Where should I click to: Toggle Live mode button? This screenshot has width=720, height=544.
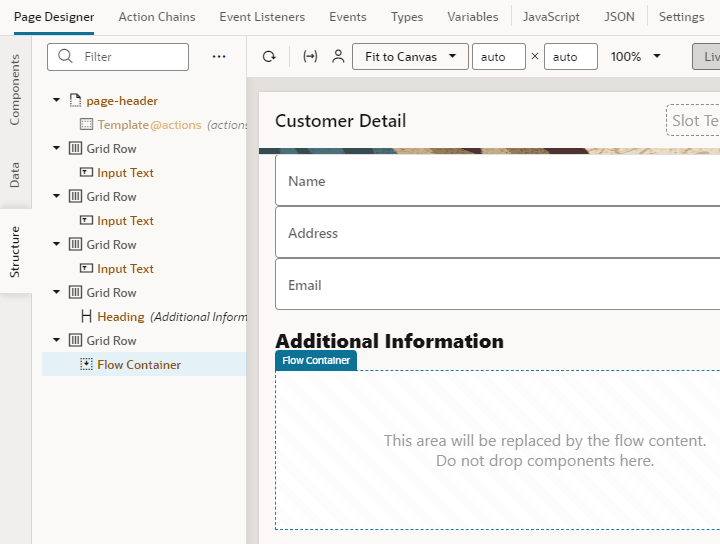point(706,57)
